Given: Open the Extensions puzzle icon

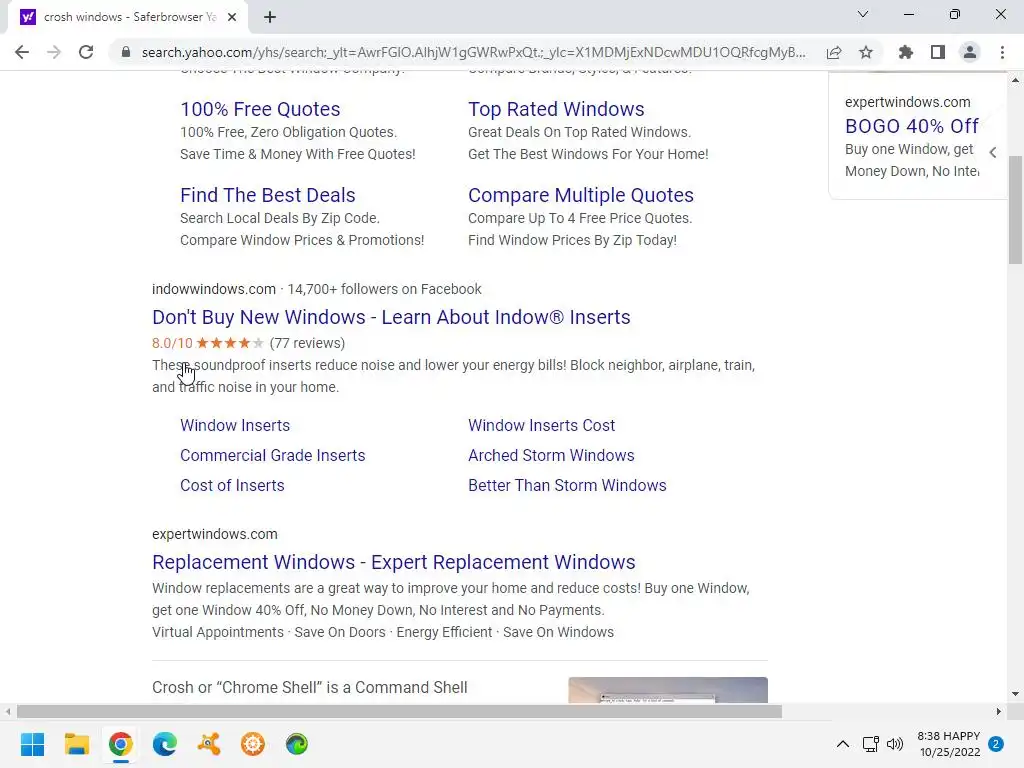Looking at the screenshot, I should 906,52.
